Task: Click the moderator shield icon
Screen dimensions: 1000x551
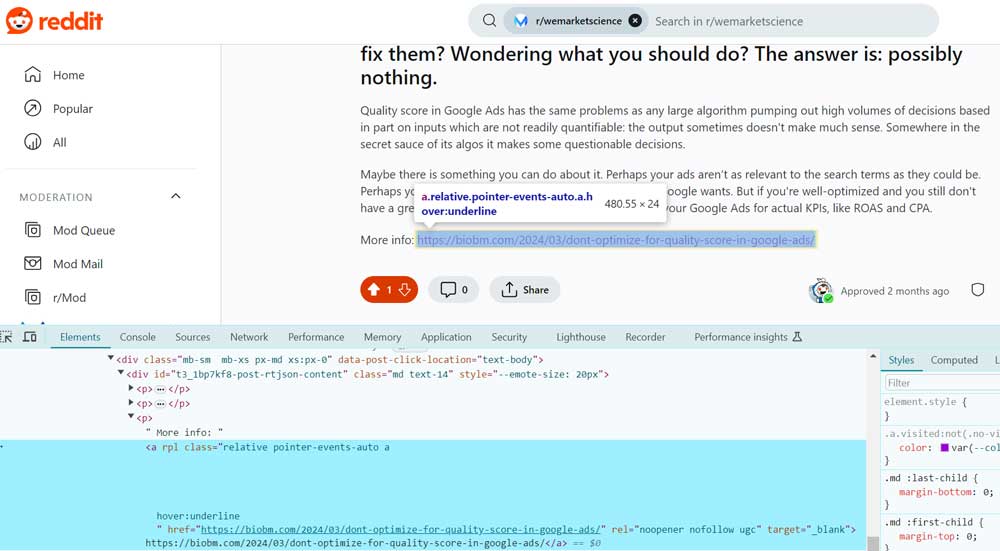Action: click(978, 290)
